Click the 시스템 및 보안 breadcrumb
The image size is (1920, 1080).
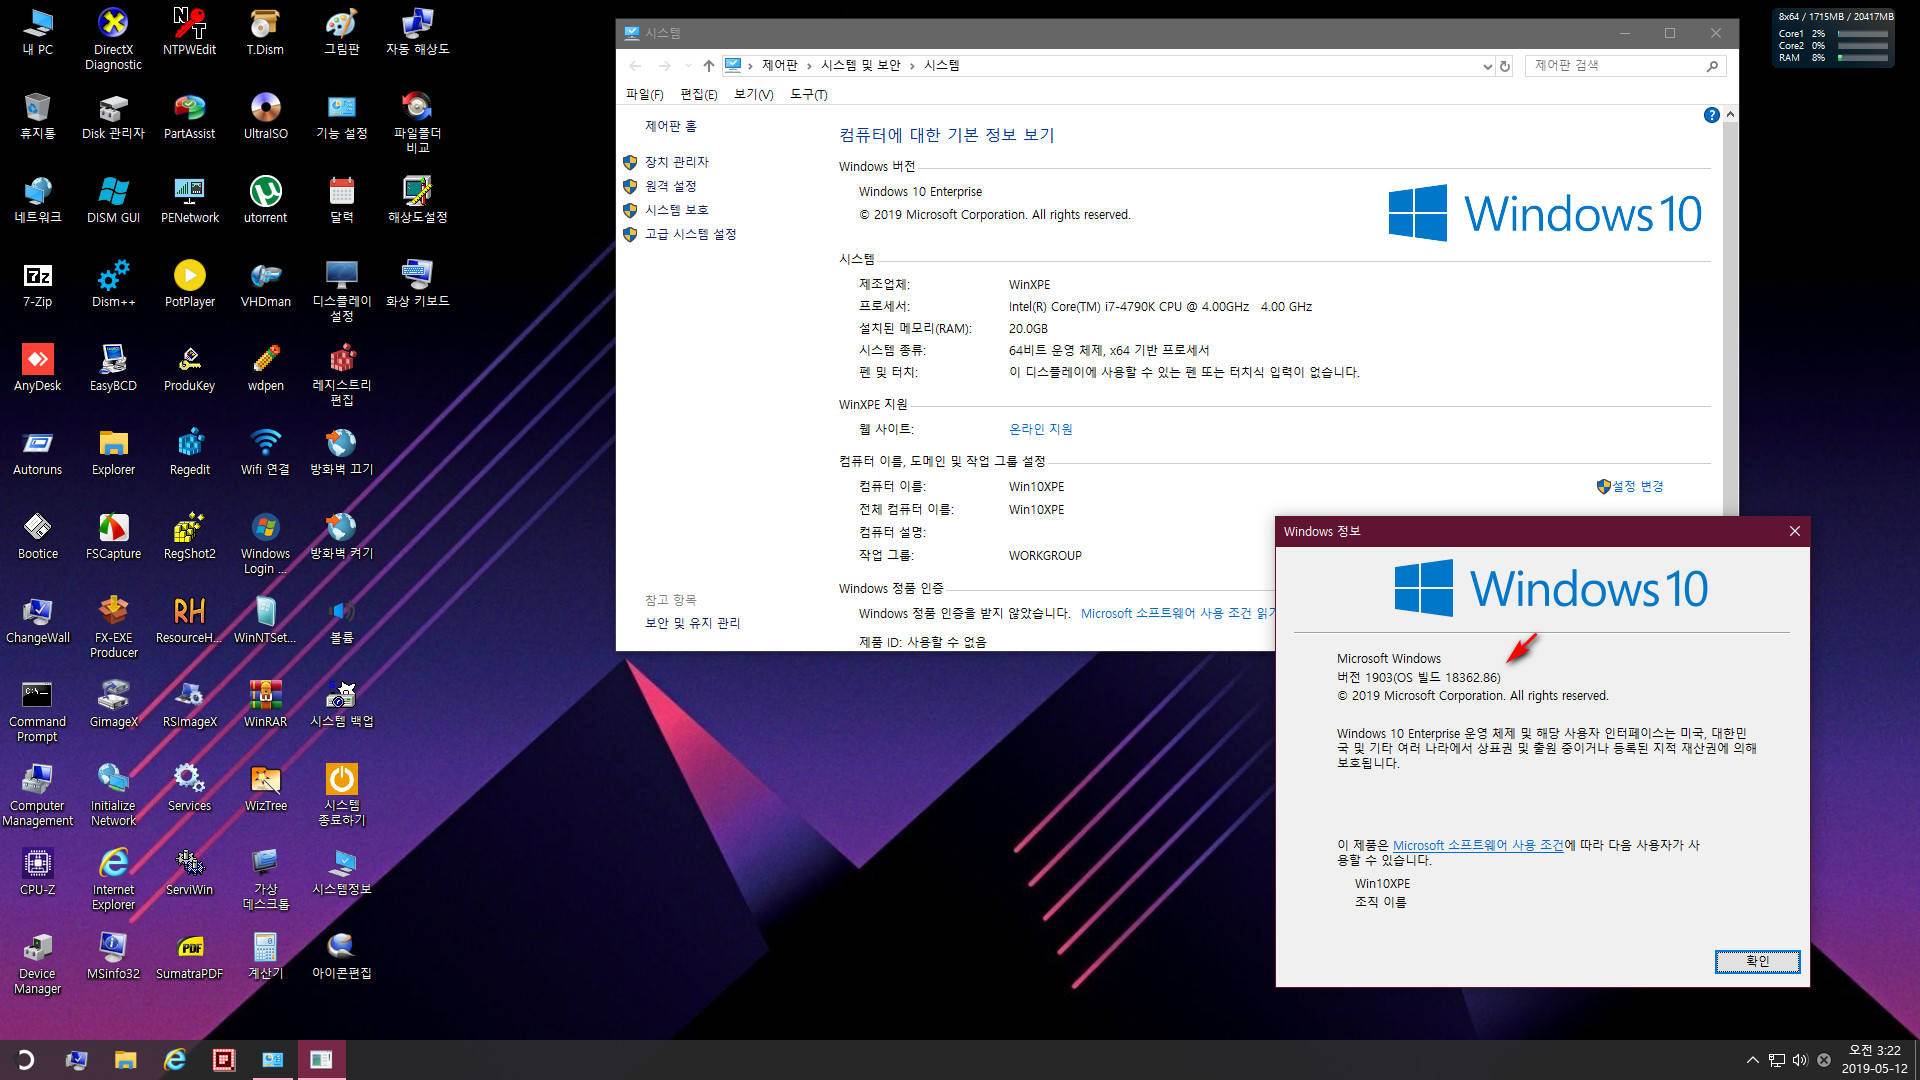pyautogui.click(x=860, y=66)
